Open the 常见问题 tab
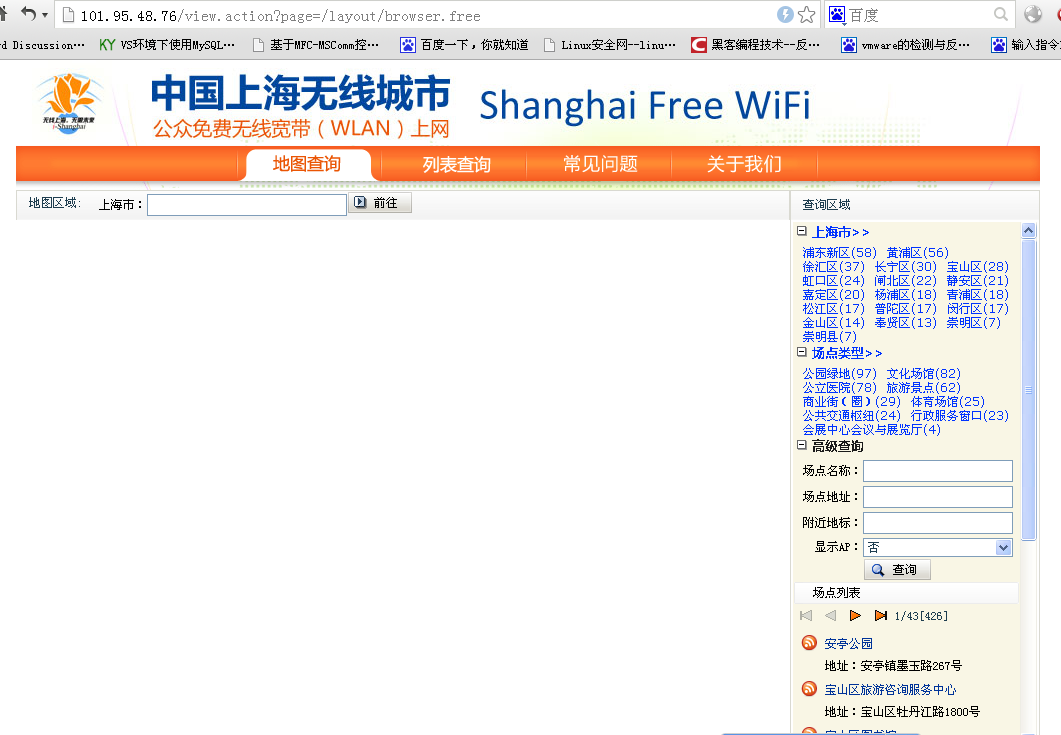The image size is (1061, 735). point(600,164)
